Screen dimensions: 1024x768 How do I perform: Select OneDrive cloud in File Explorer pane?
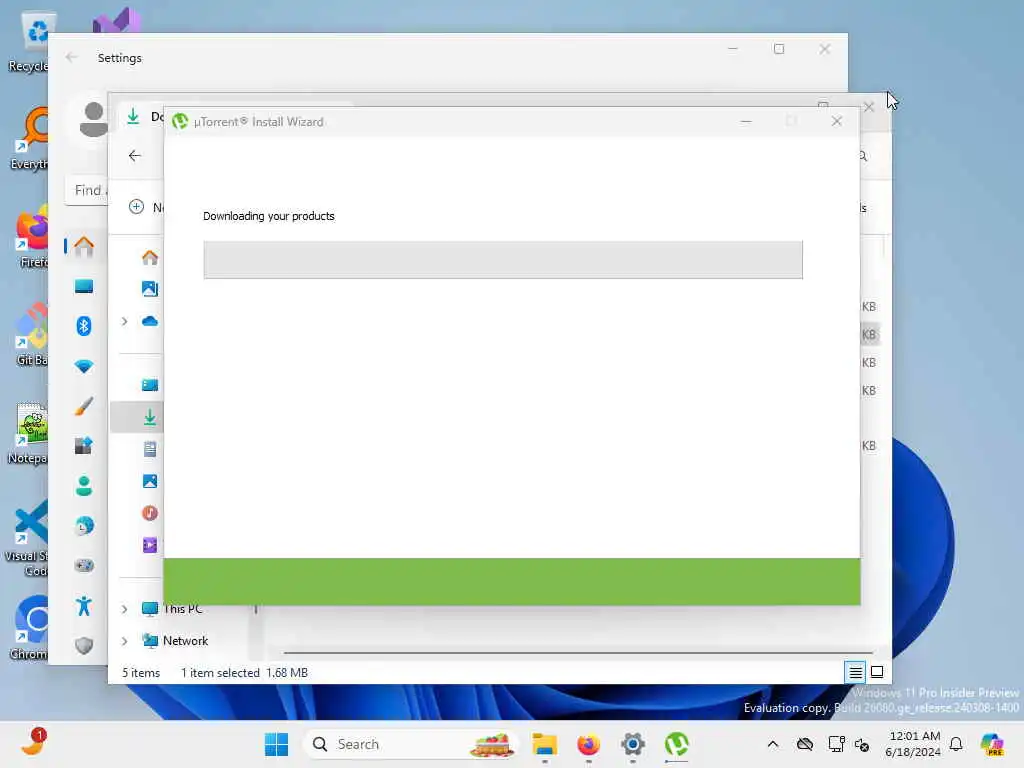(150, 321)
